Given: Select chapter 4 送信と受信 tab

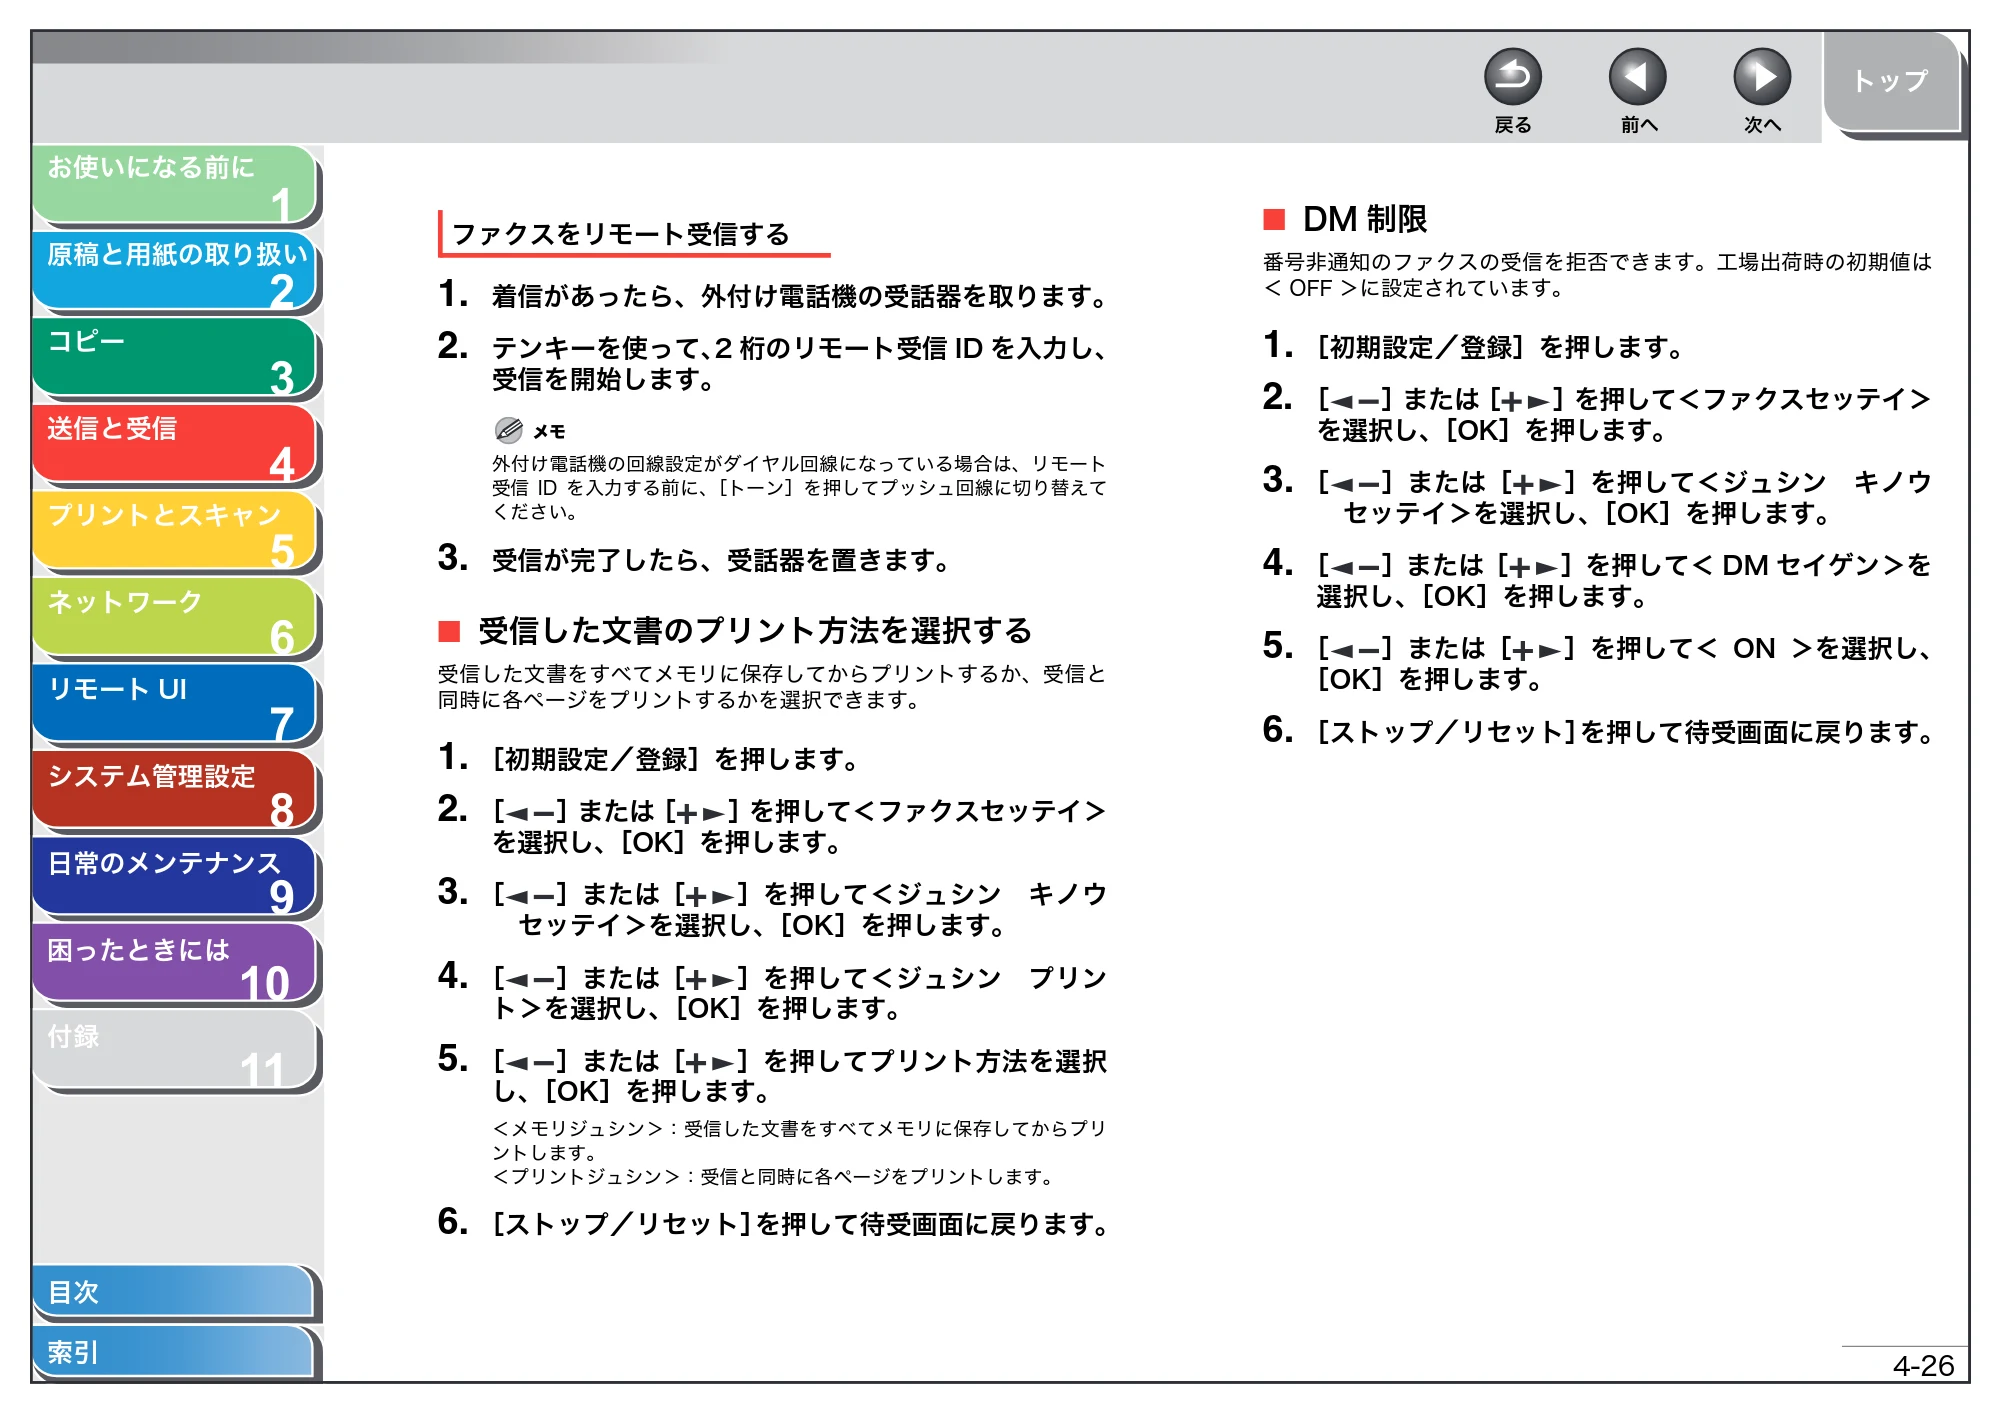Looking at the screenshot, I should click(x=175, y=446).
